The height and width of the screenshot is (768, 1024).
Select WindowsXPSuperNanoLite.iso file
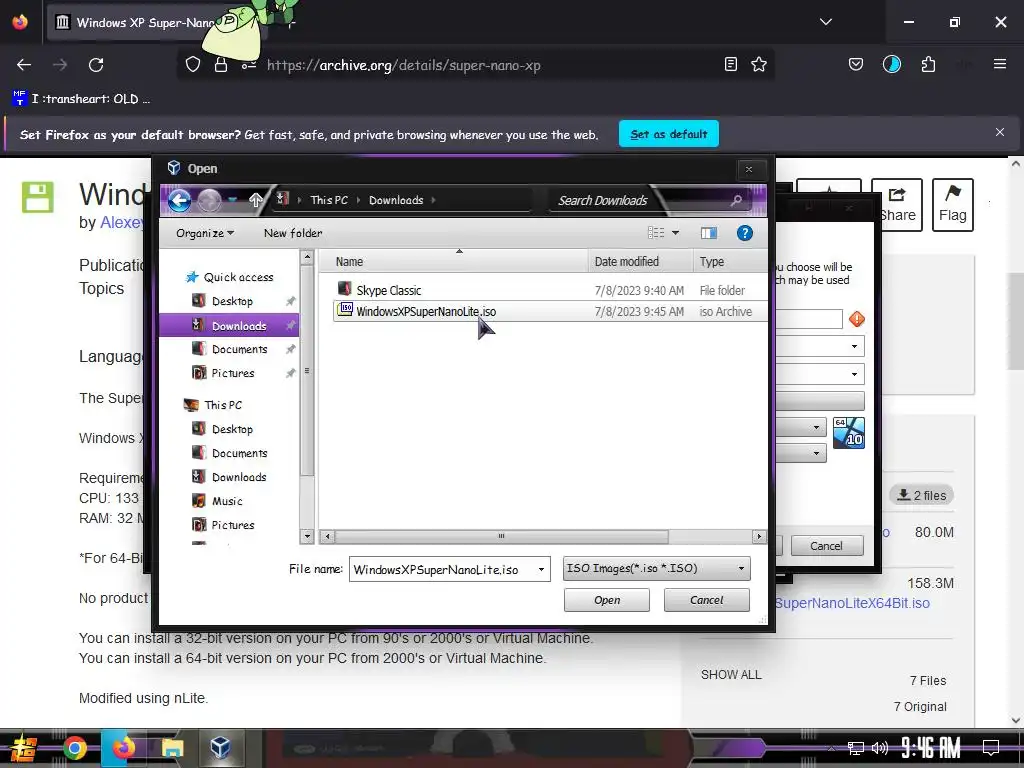550,312
